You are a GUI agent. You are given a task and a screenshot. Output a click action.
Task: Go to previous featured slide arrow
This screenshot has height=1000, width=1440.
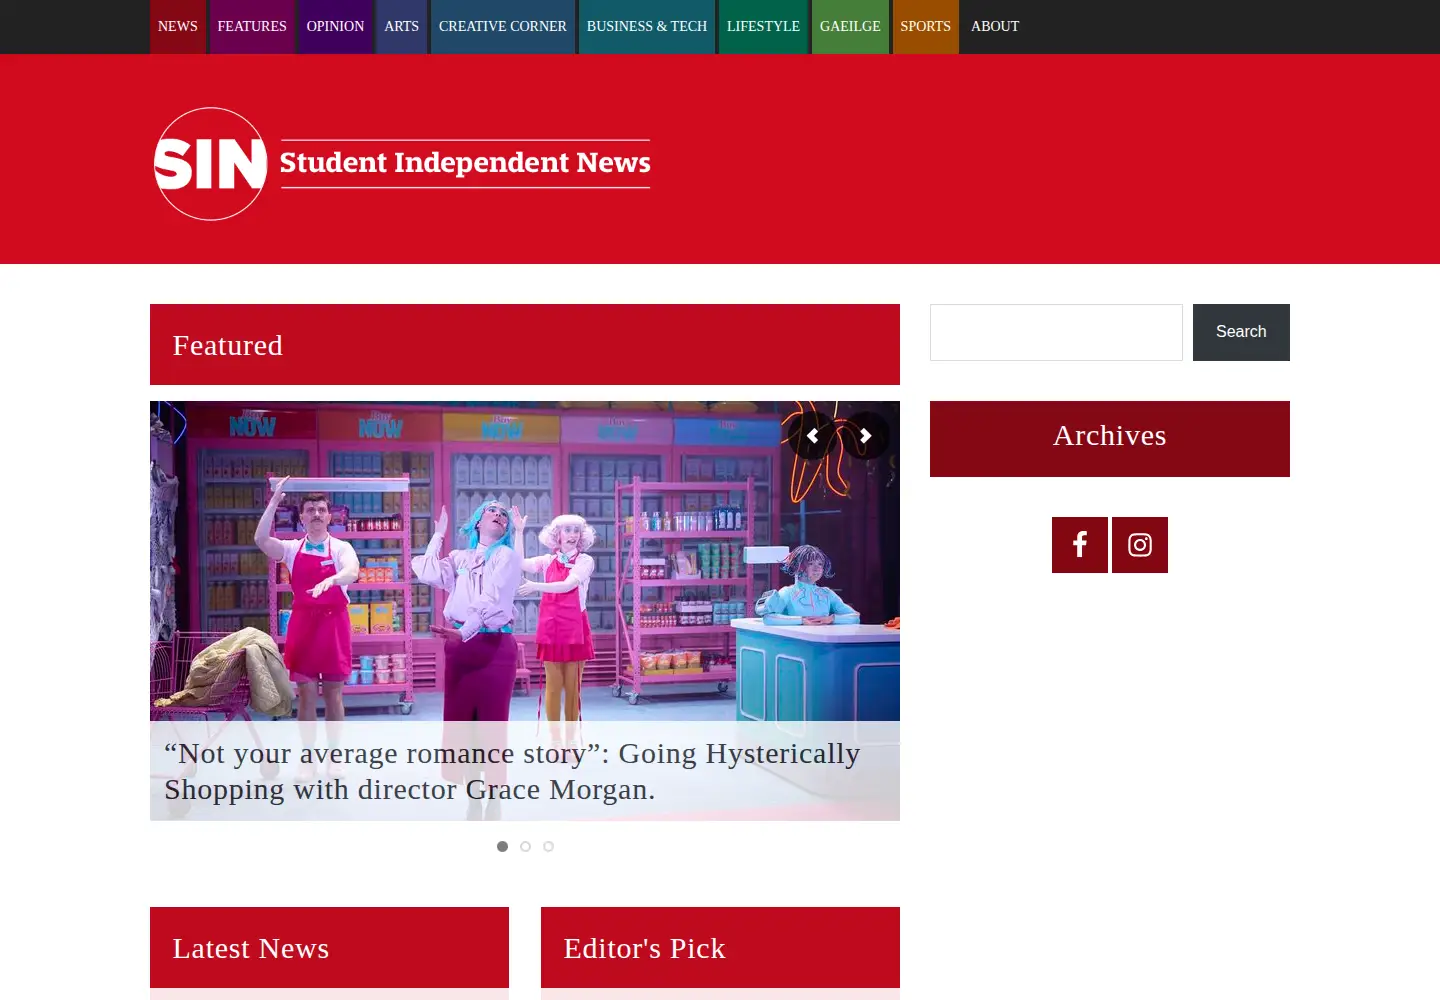(x=813, y=436)
